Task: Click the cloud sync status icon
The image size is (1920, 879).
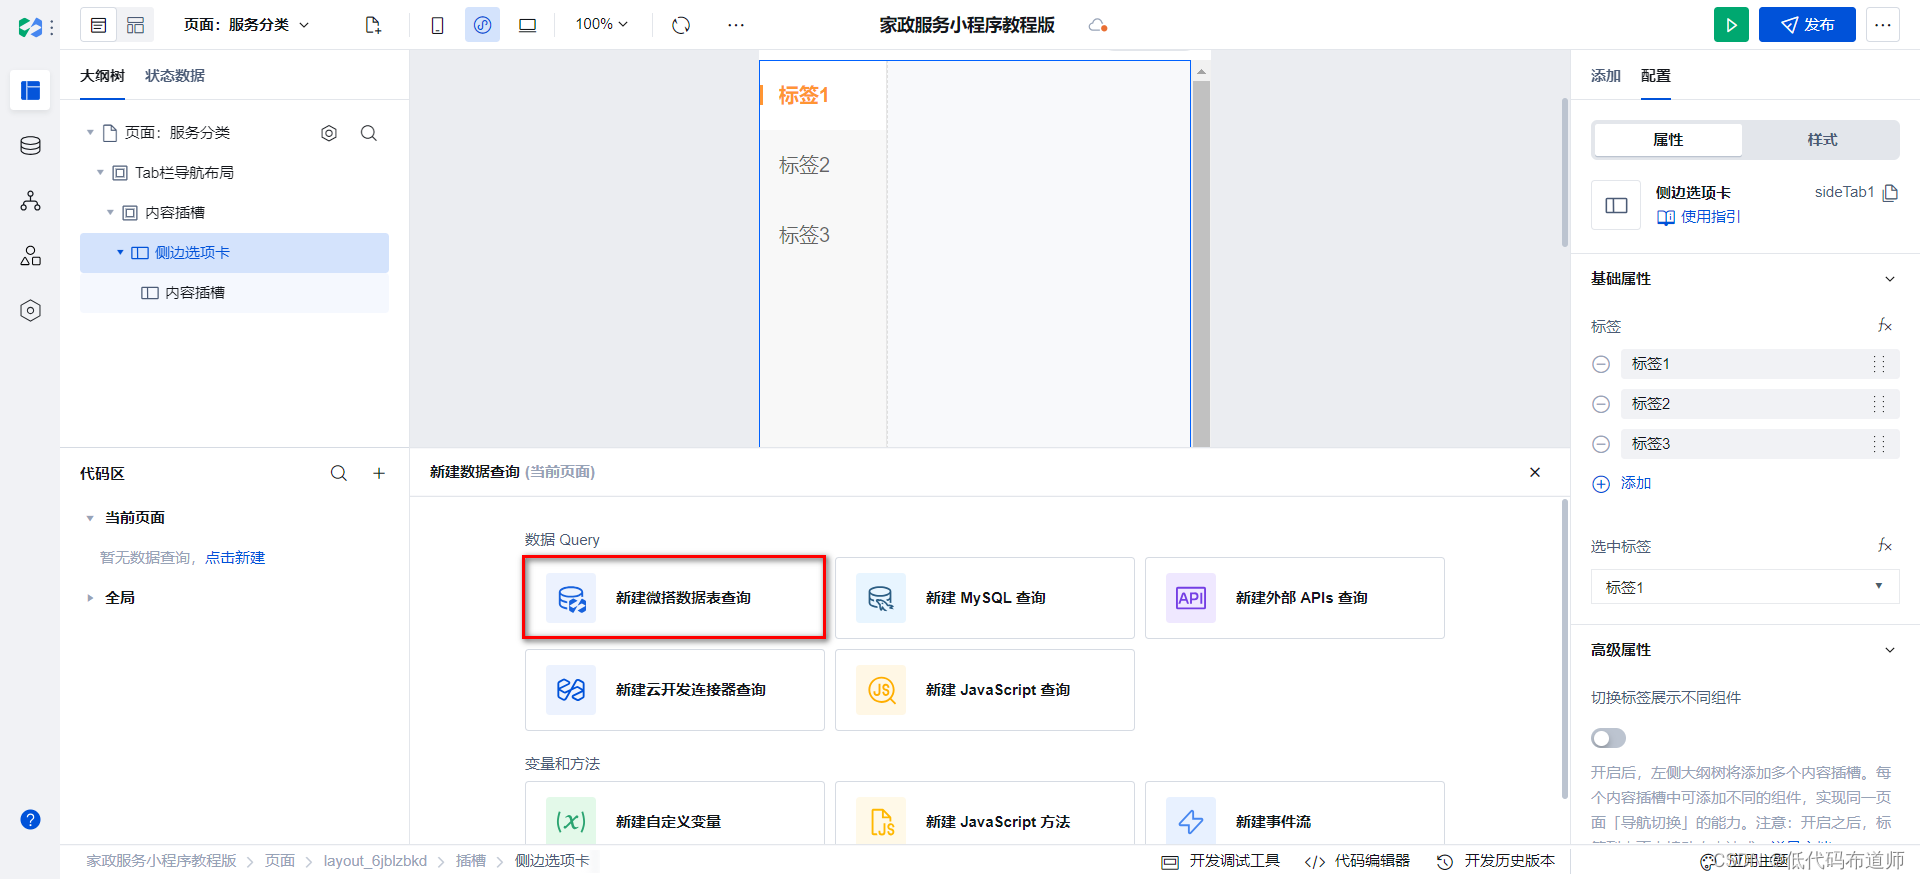Action: [x=1097, y=25]
